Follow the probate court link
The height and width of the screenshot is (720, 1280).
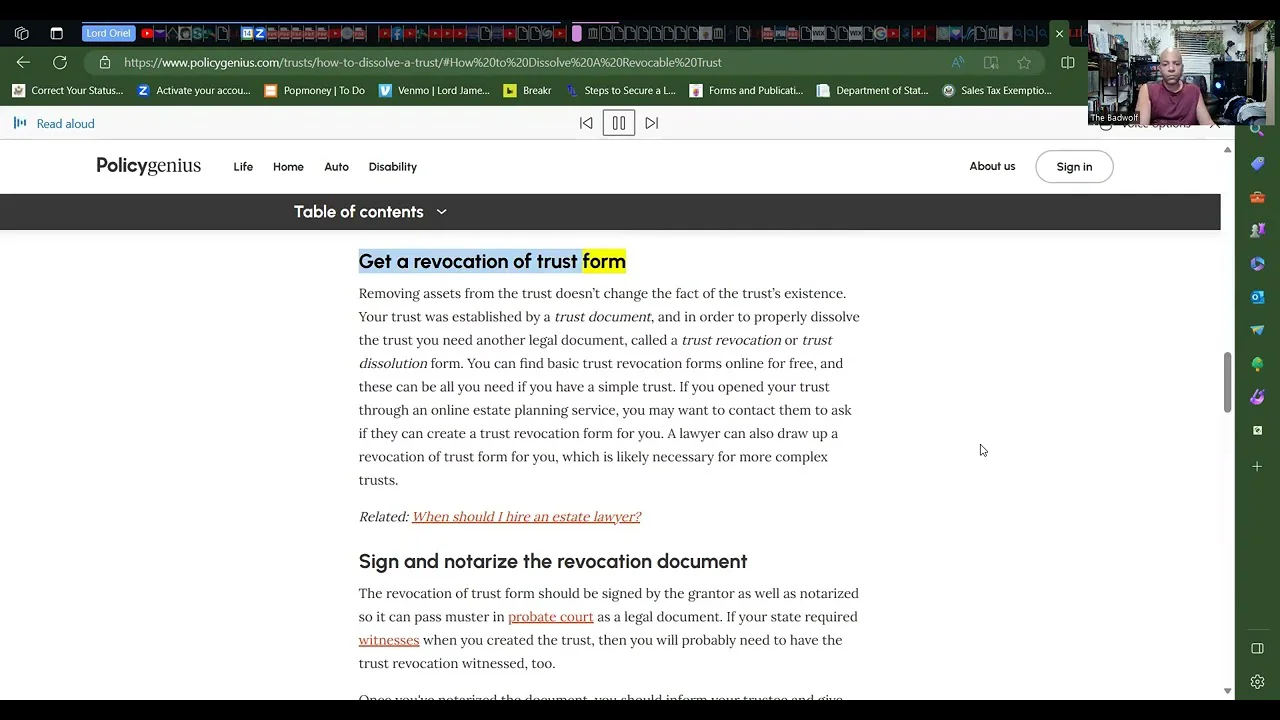point(550,617)
